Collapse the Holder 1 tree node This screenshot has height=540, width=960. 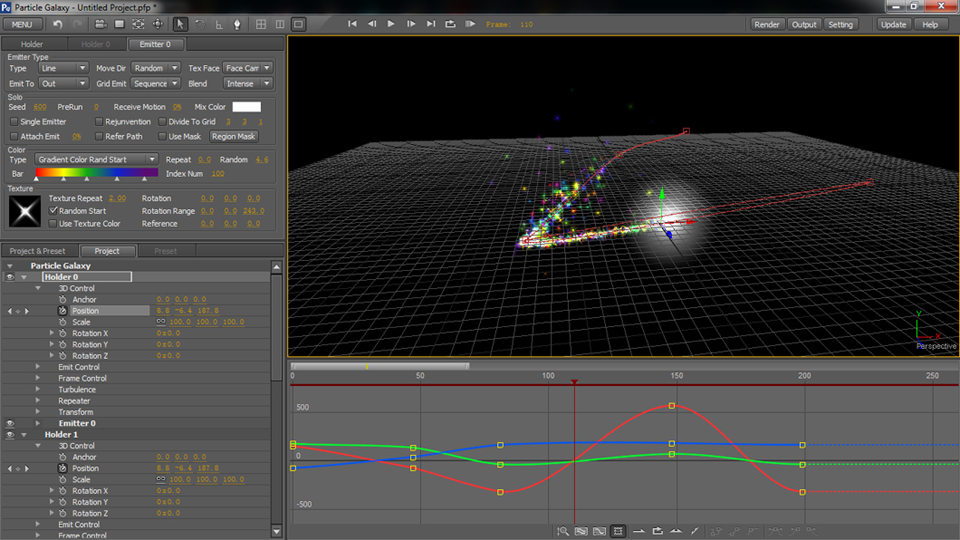(x=24, y=435)
